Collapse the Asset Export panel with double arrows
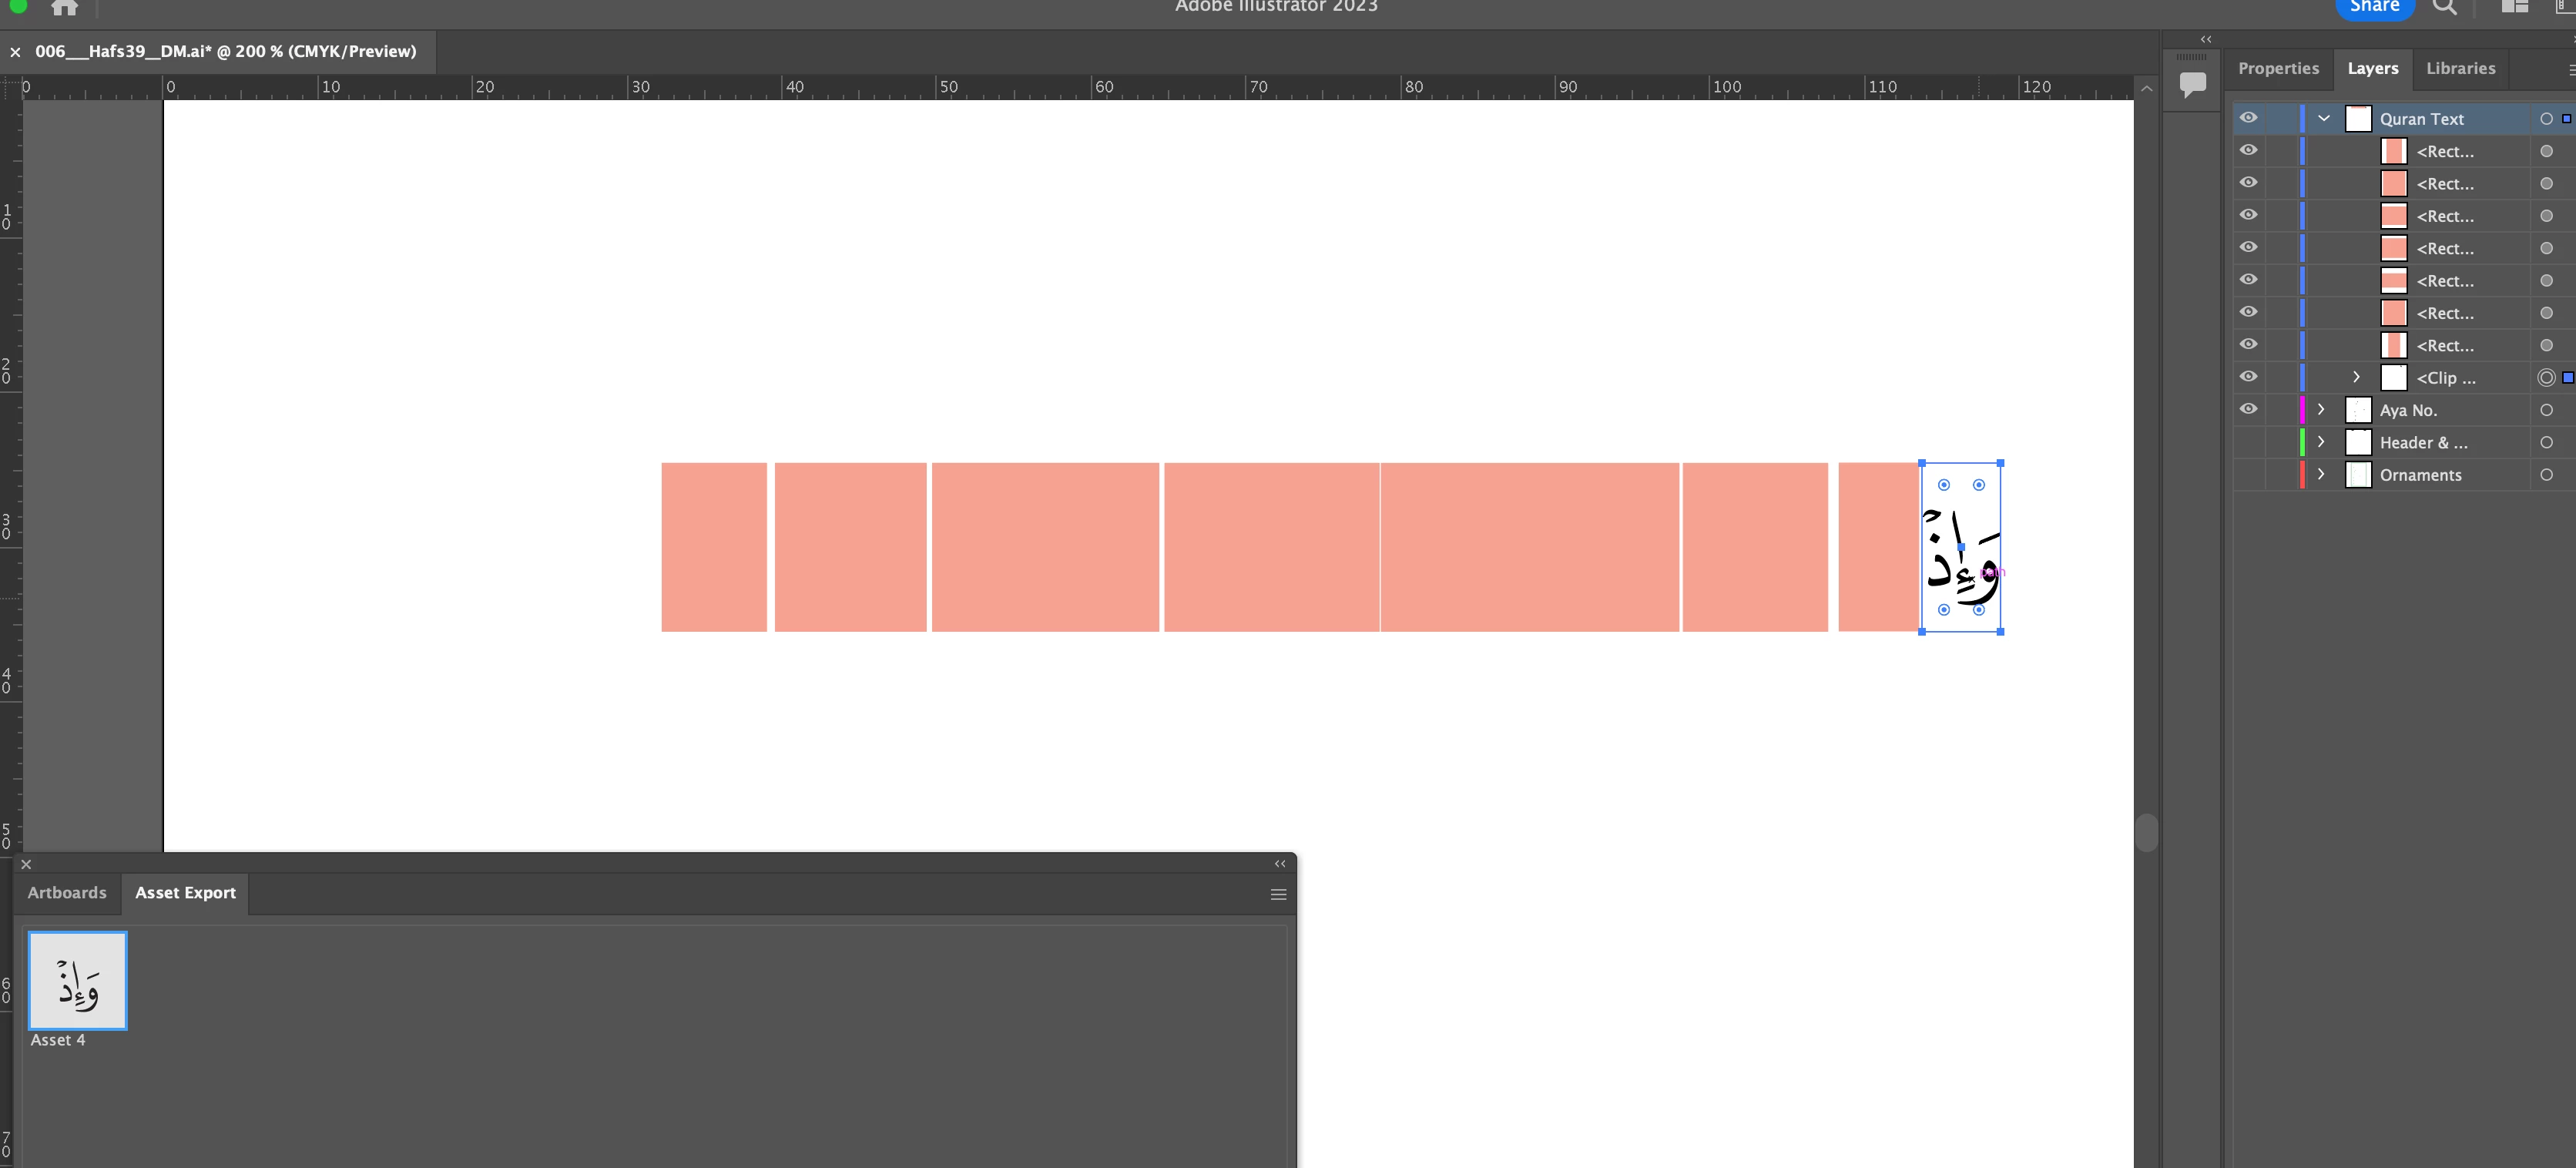The image size is (2576, 1168). pyautogui.click(x=1279, y=864)
